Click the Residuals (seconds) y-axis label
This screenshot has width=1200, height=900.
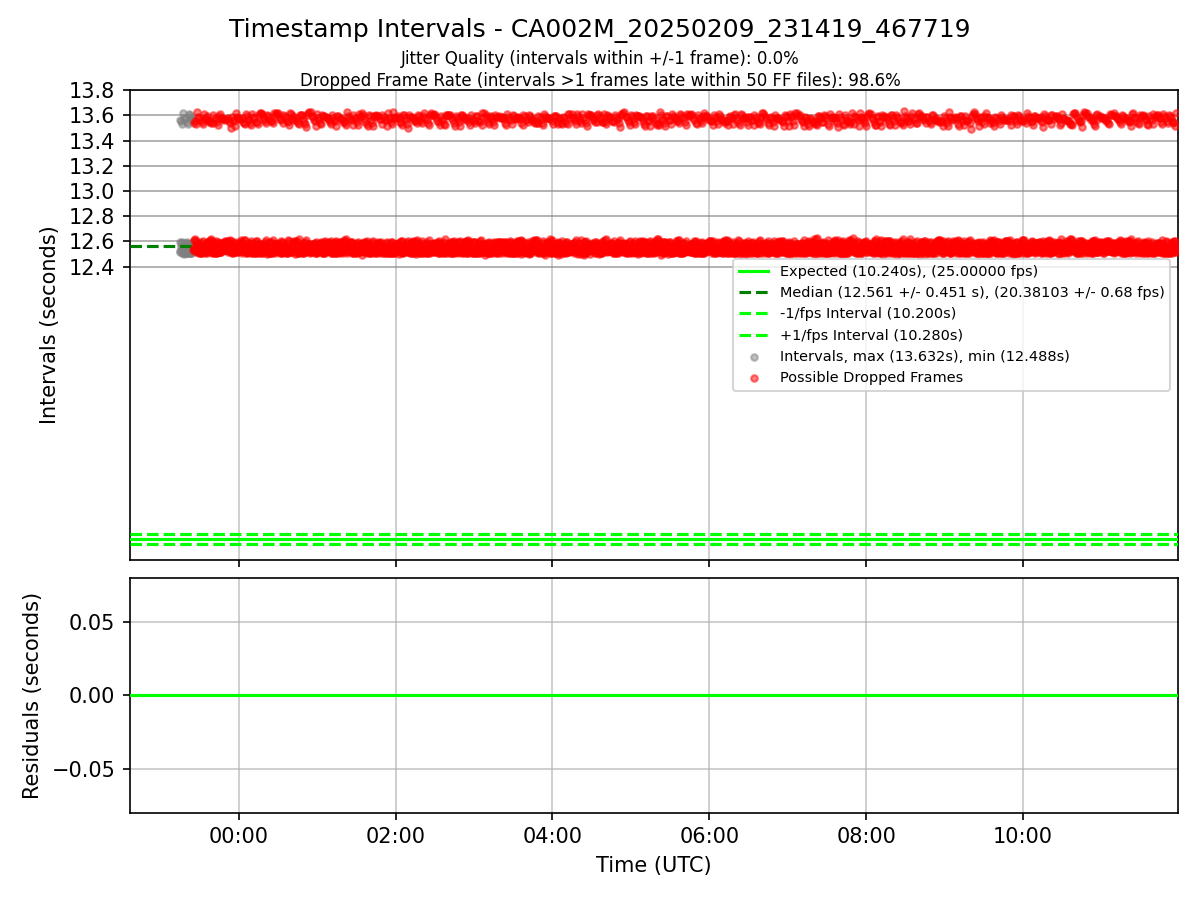coord(31,696)
